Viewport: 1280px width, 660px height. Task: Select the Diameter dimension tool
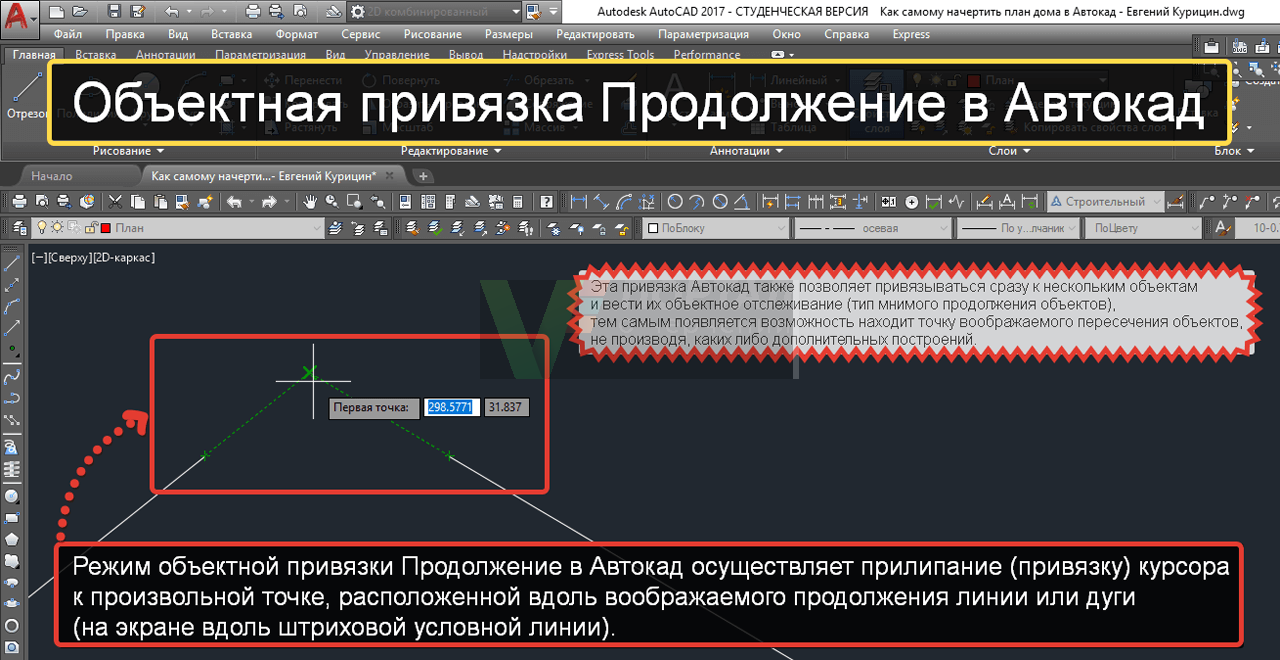pos(720,201)
